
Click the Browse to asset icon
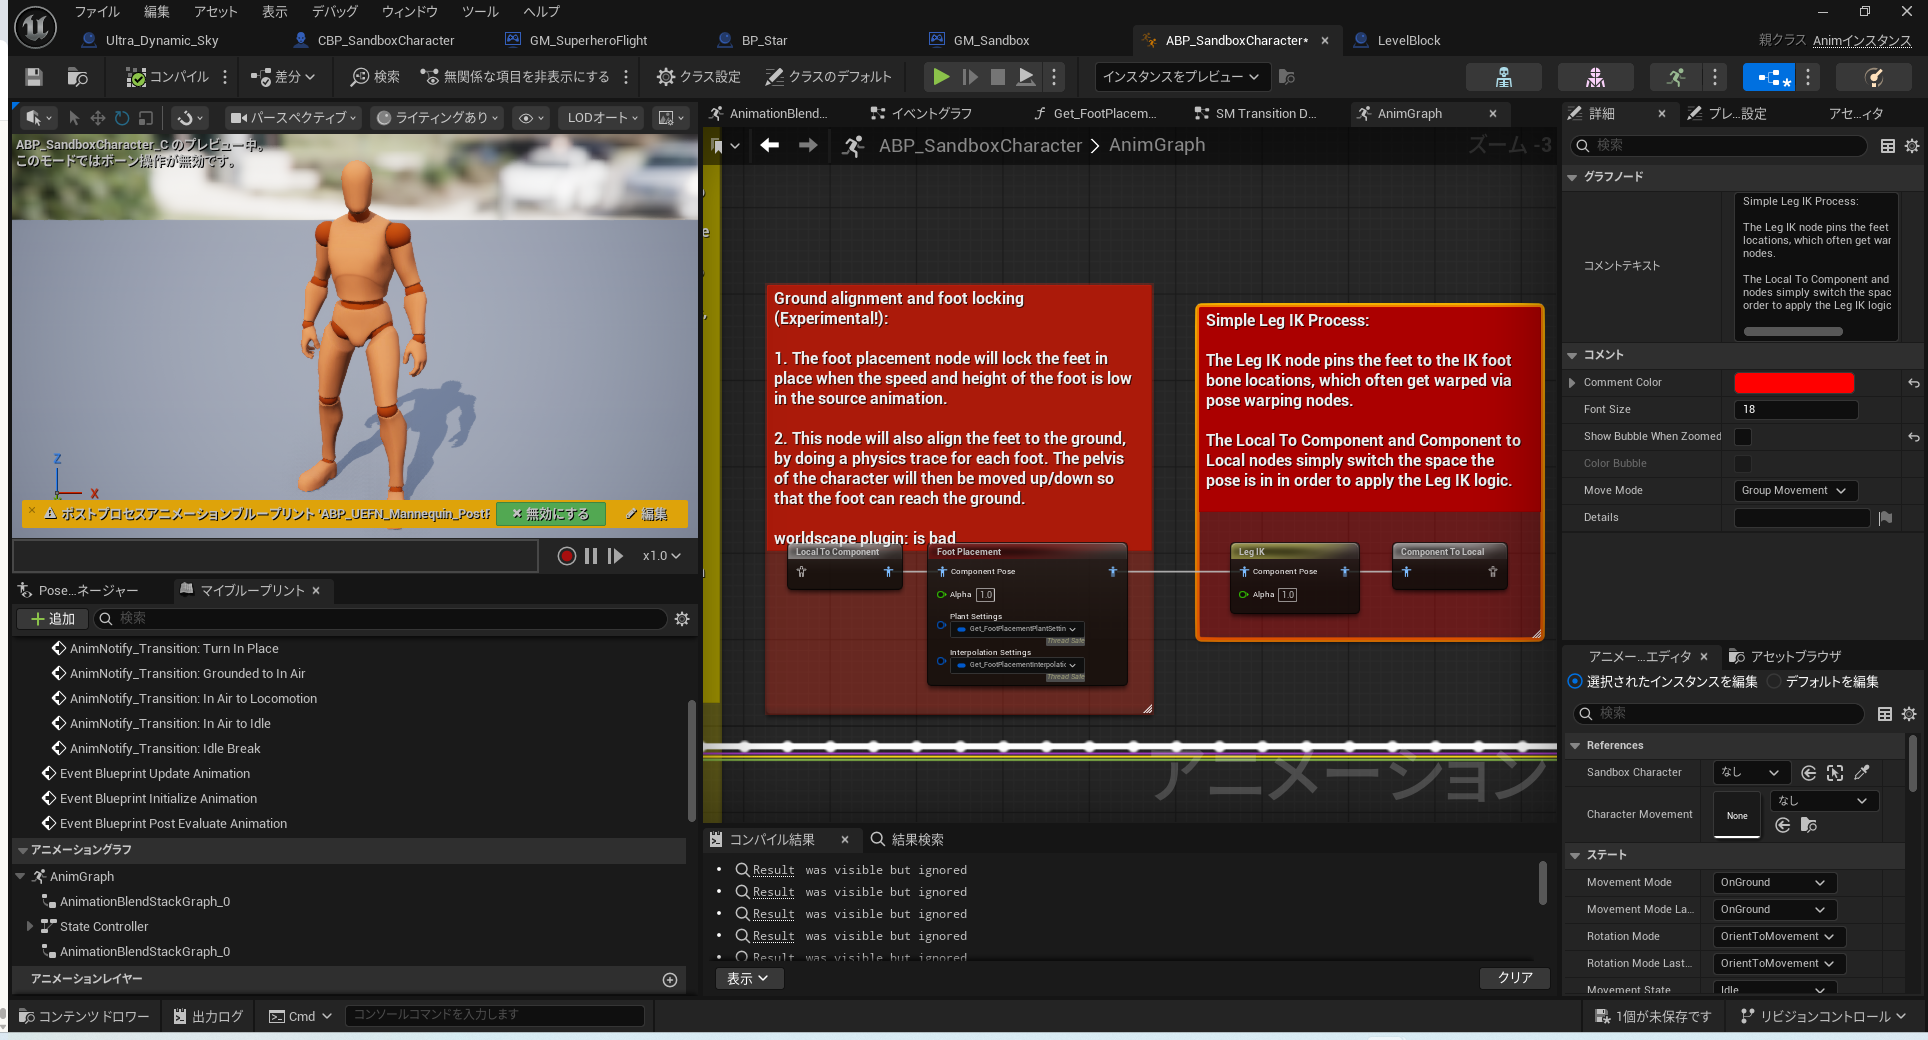(77, 77)
